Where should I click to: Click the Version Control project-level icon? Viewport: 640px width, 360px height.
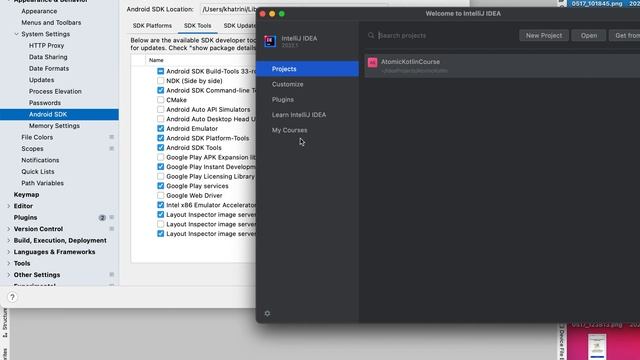(x=111, y=229)
